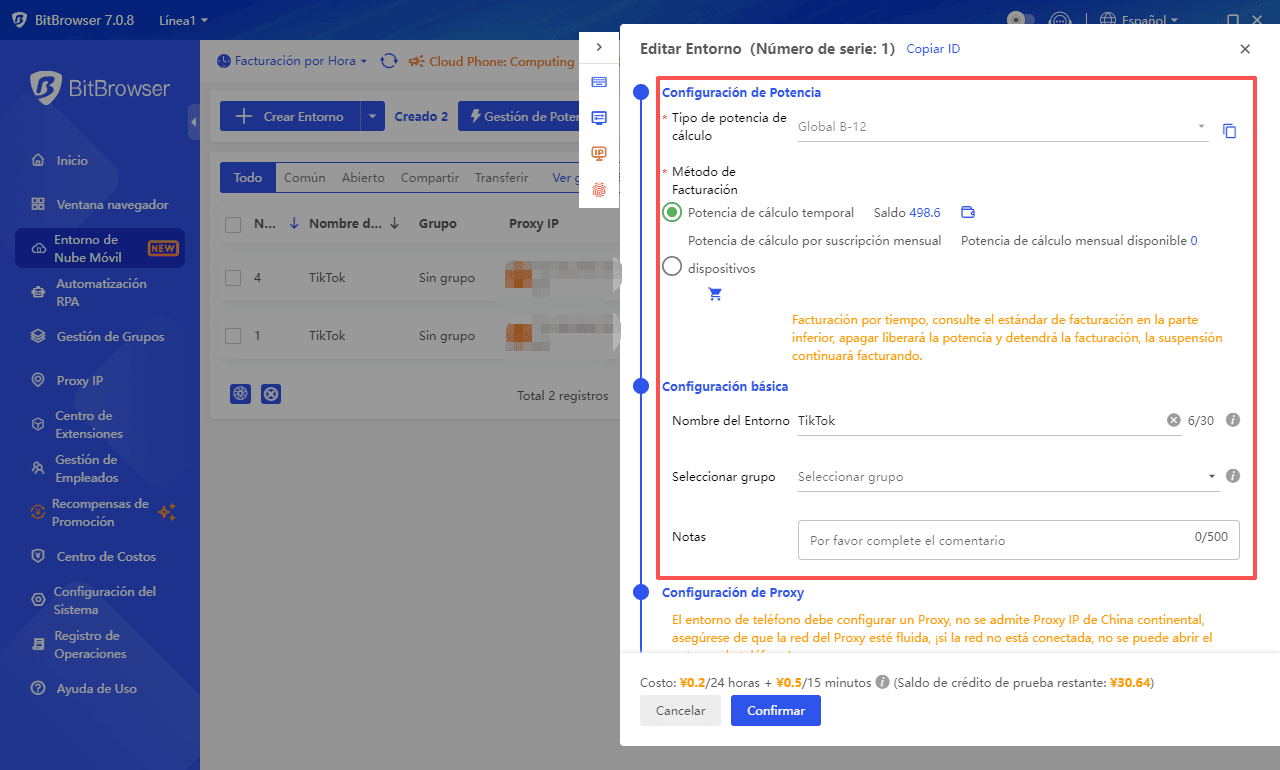Click the wallet icon next to Saldo 498.6
Image resolution: width=1280 pixels, height=770 pixels.
coord(967,212)
